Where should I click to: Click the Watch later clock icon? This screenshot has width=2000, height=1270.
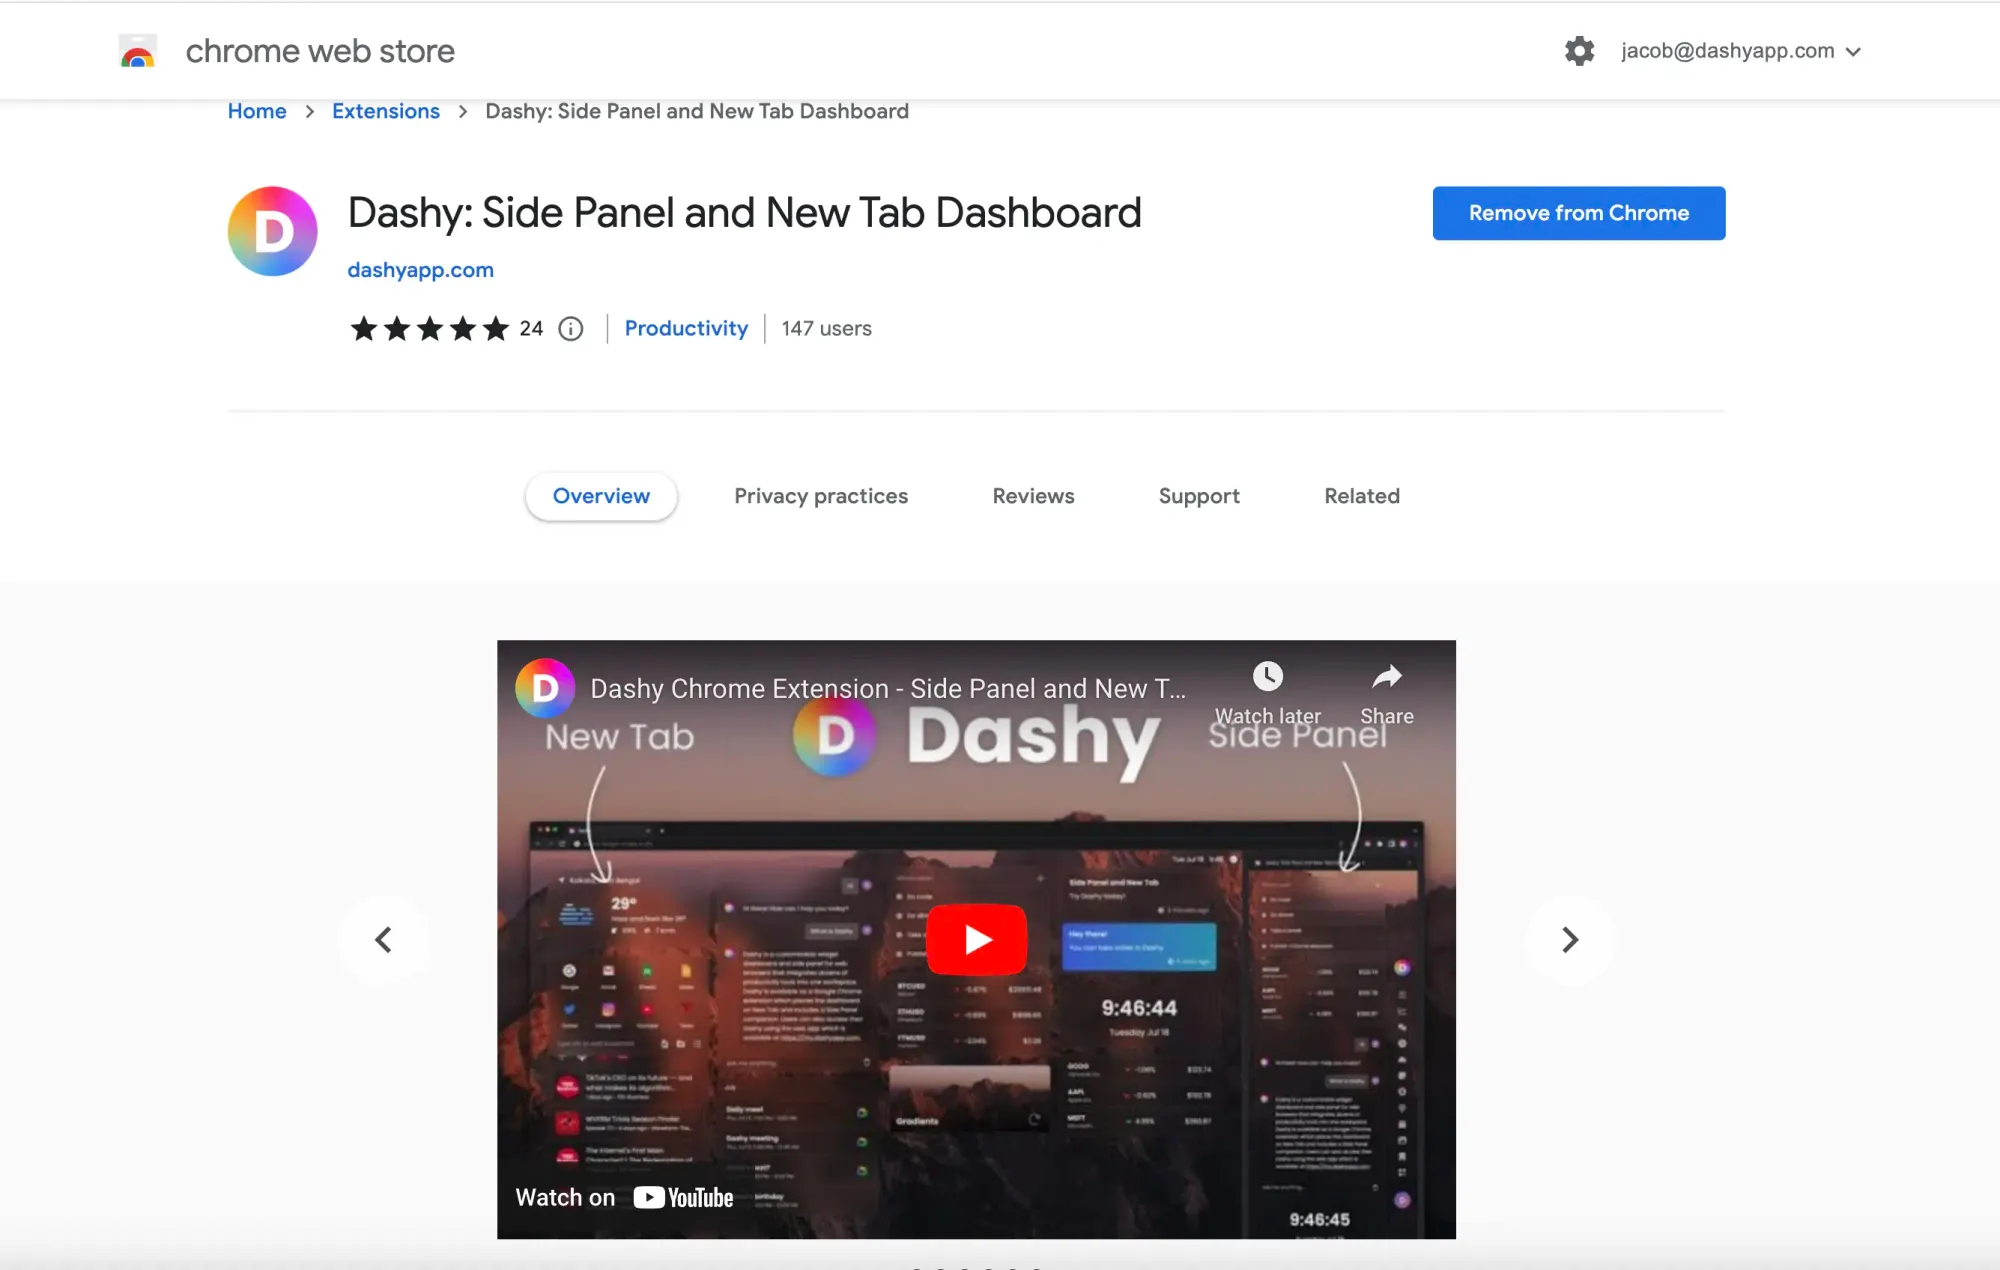(1268, 677)
